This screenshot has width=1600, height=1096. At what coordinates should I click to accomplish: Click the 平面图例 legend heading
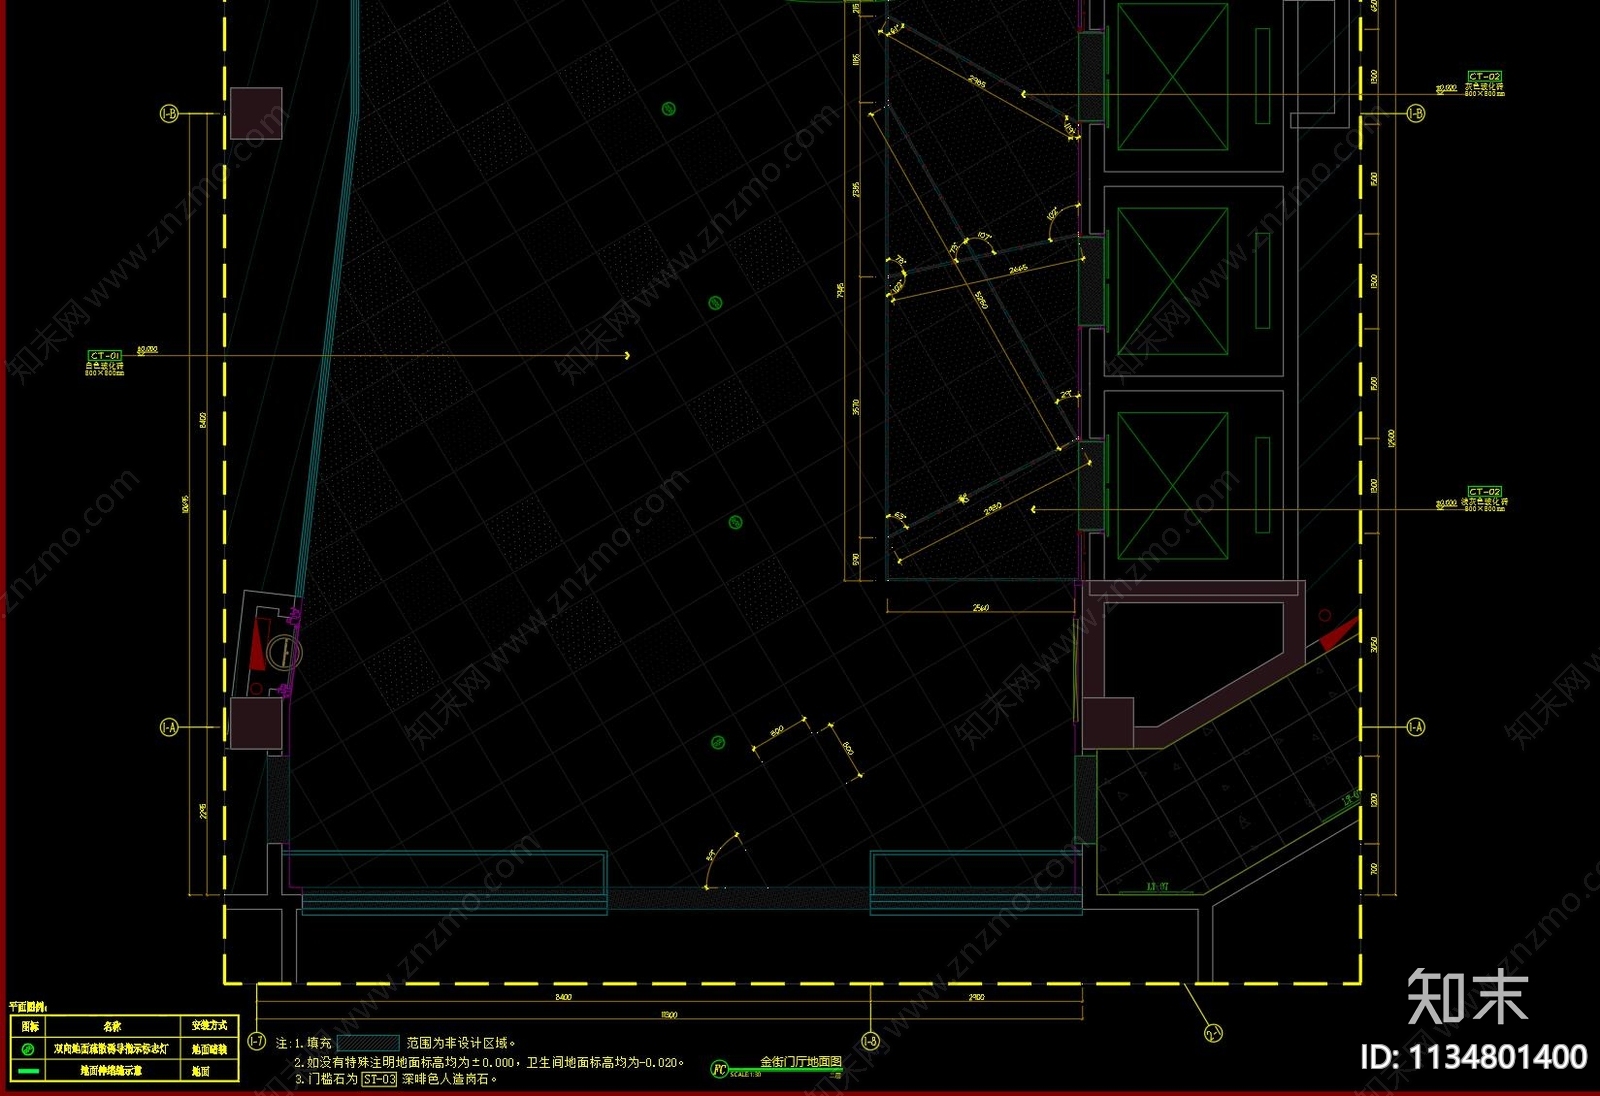[x=29, y=1007]
